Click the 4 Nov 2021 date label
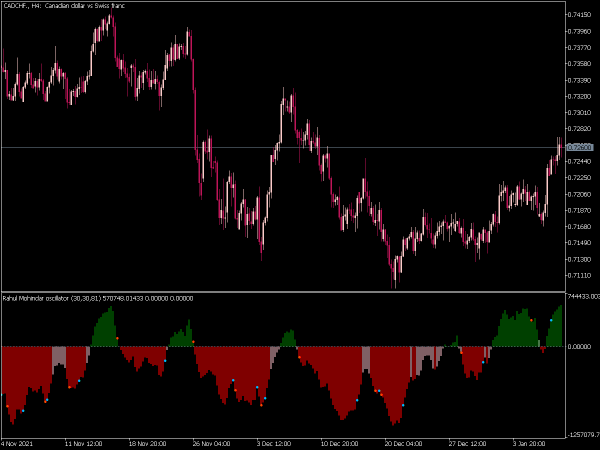600x450 pixels. point(17,444)
